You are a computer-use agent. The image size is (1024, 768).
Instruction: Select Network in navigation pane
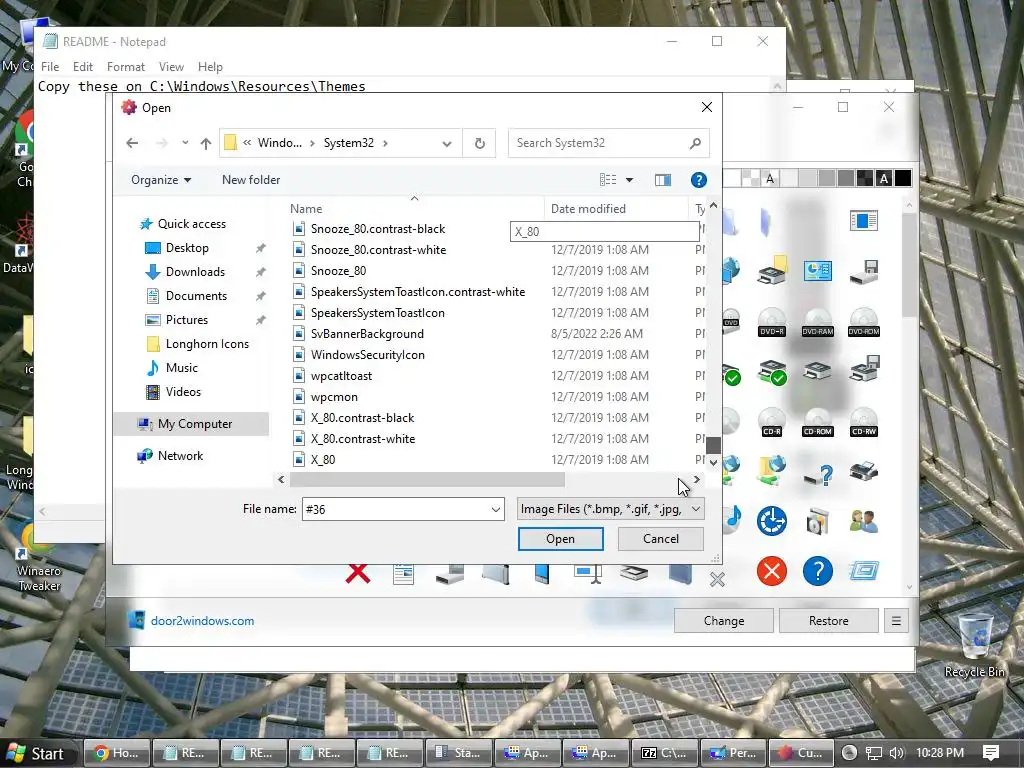[x=180, y=456]
